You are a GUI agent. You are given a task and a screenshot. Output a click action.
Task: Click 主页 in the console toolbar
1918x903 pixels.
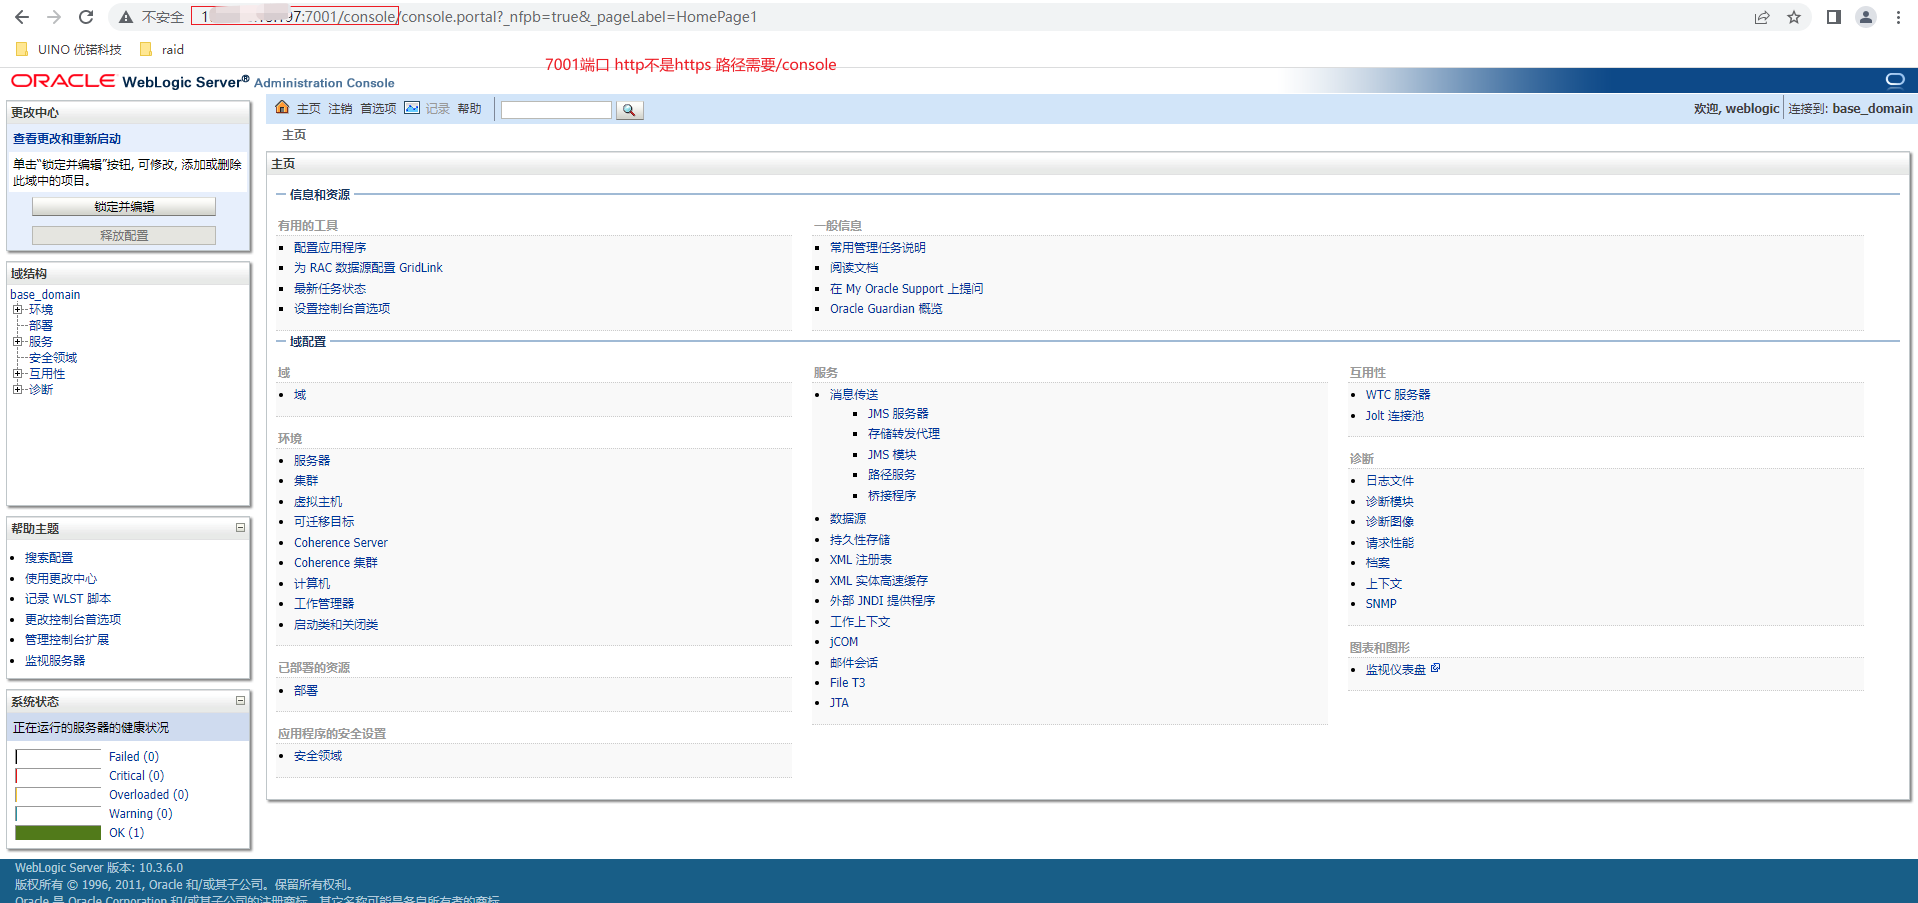(x=309, y=109)
